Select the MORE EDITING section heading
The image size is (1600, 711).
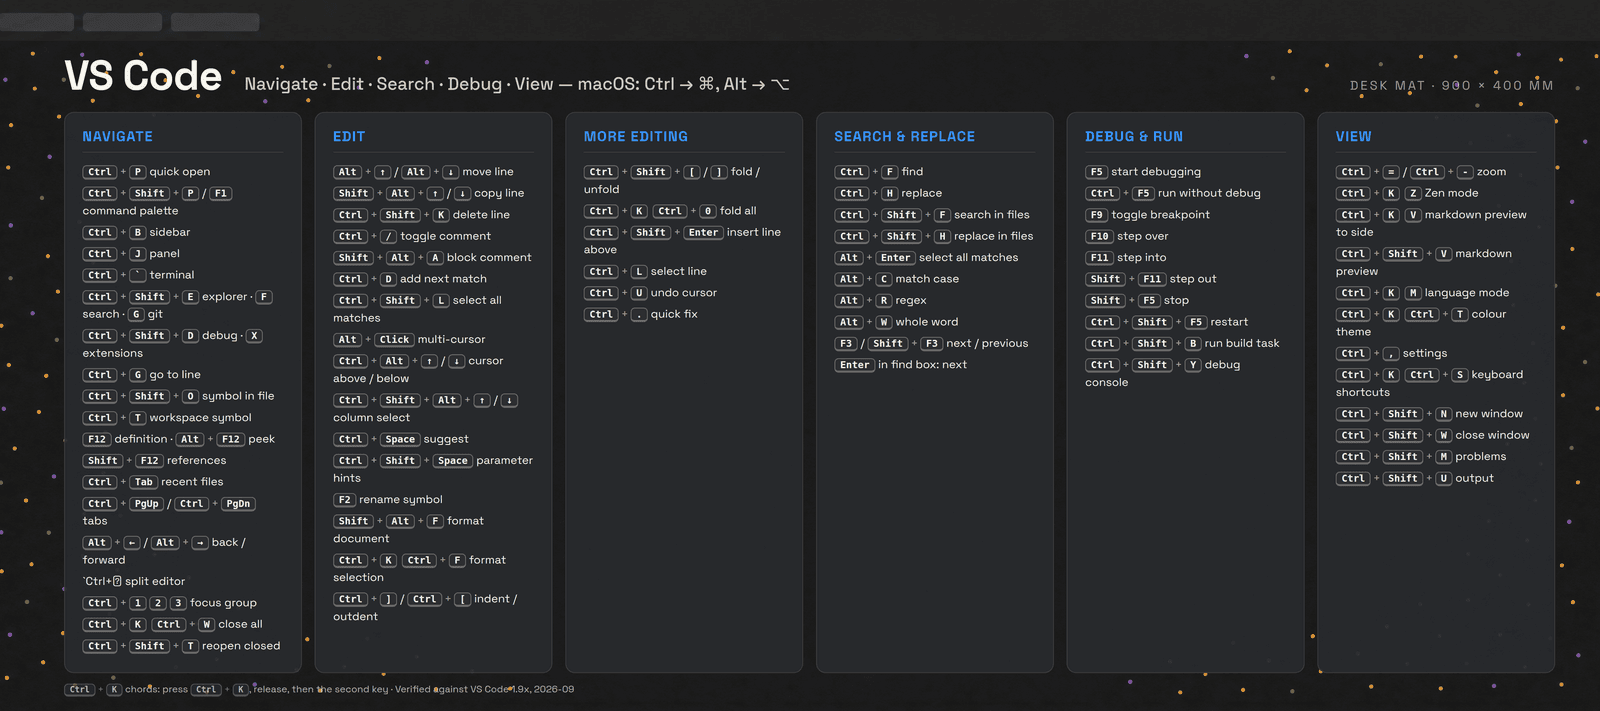pyautogui.click(x=636, y=136)
